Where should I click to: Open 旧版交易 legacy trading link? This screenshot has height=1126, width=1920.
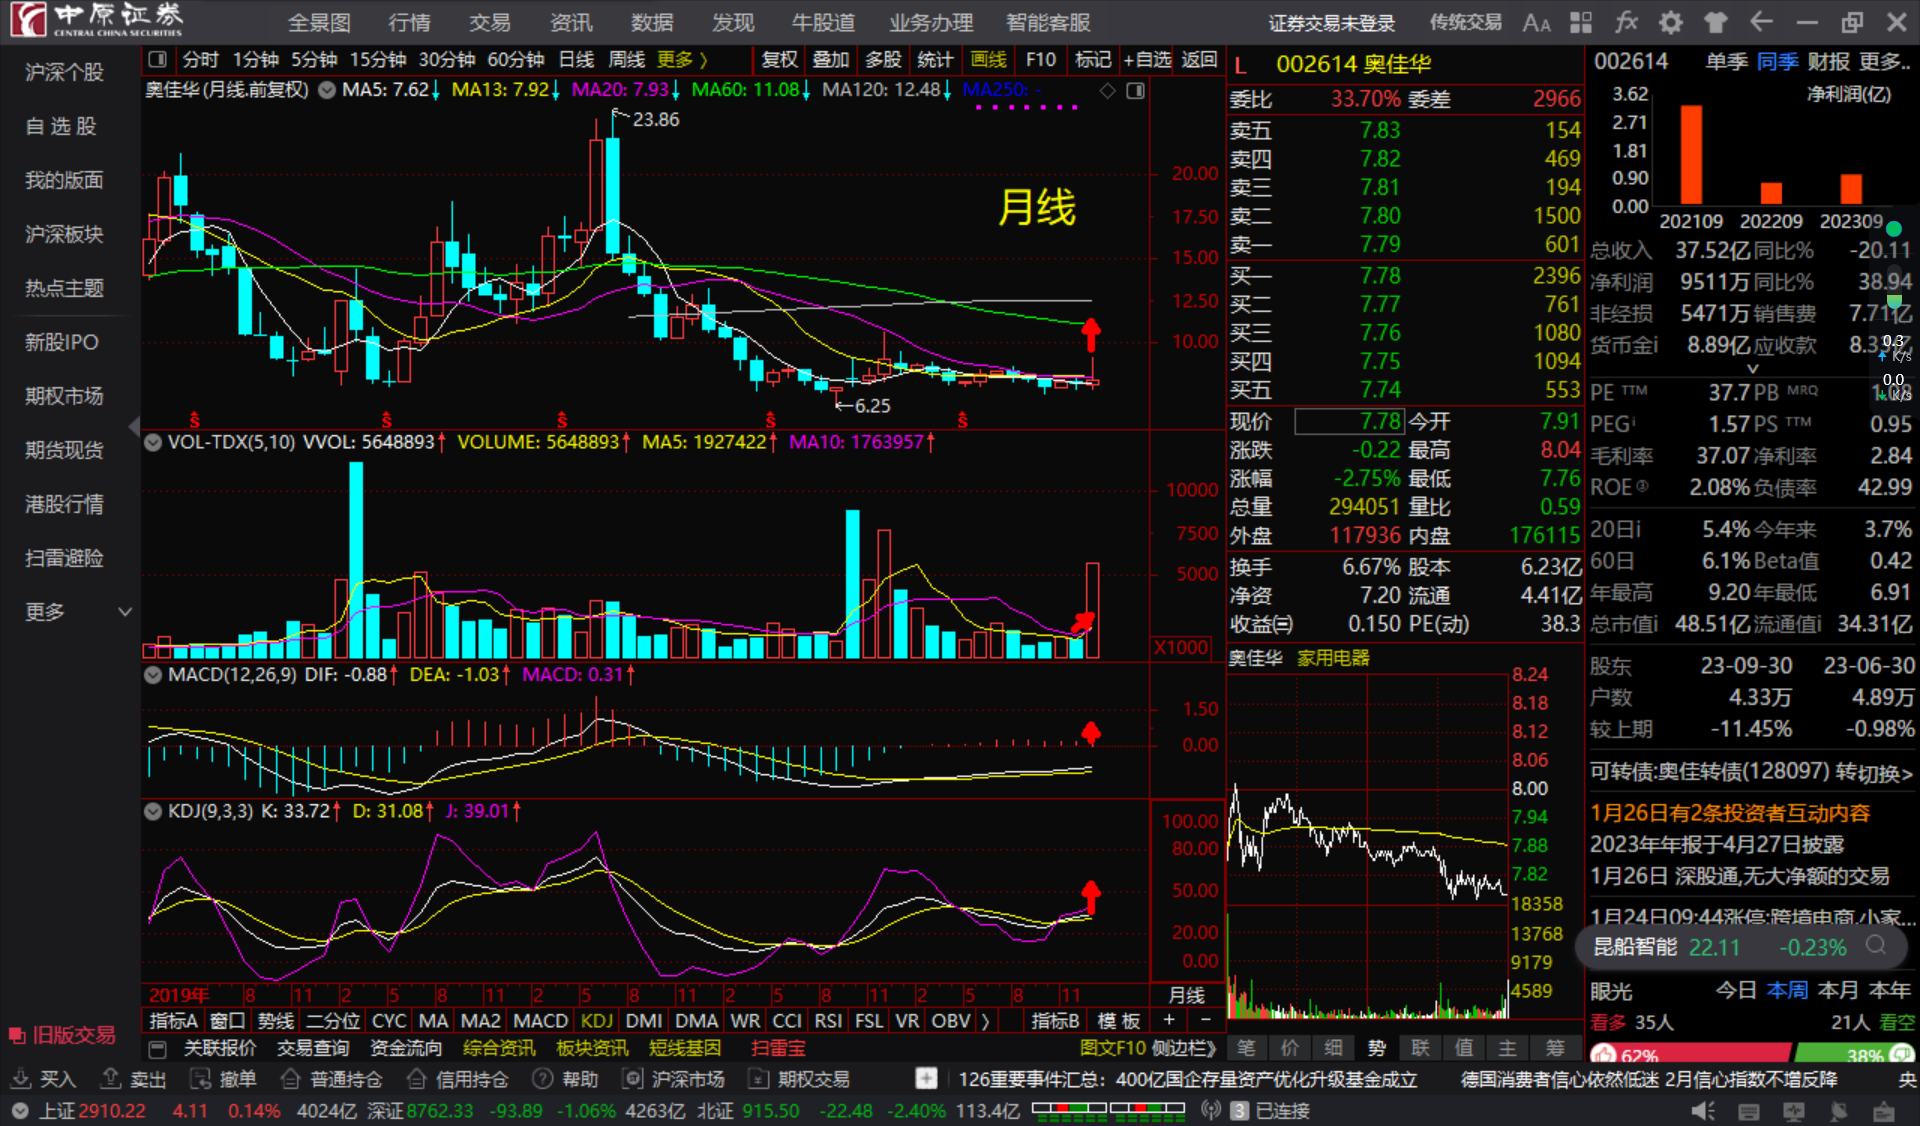64,1035
